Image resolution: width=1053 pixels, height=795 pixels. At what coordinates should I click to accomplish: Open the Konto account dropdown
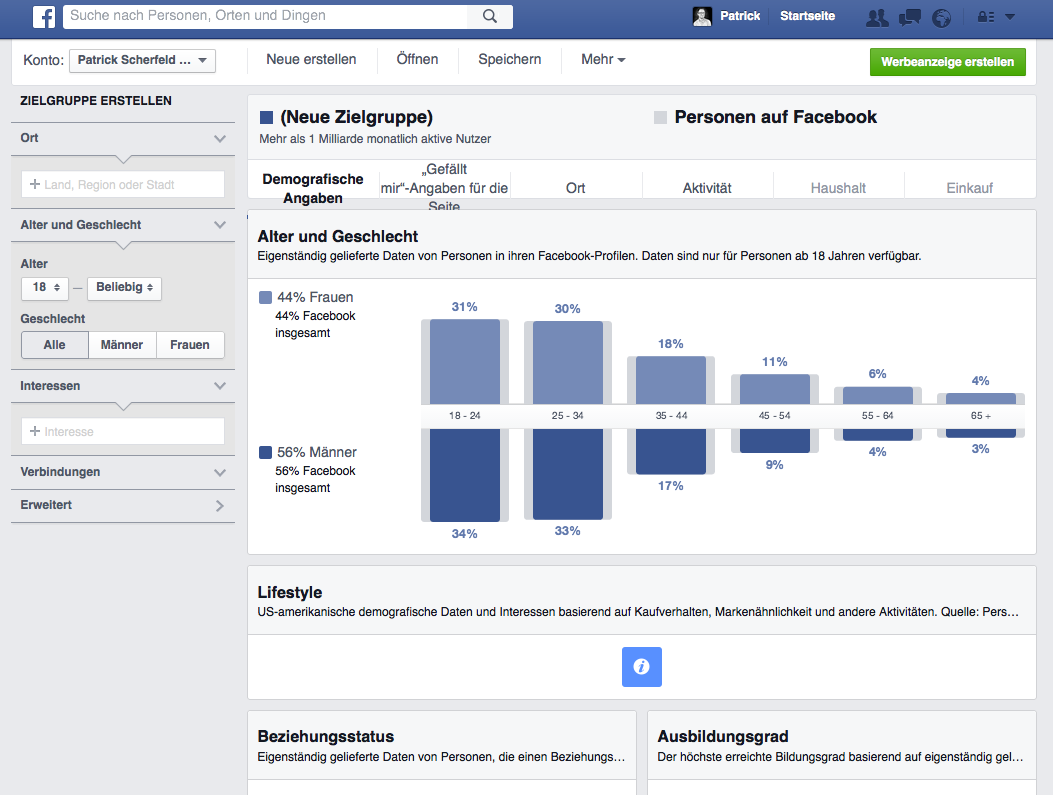tap(142, 61)
